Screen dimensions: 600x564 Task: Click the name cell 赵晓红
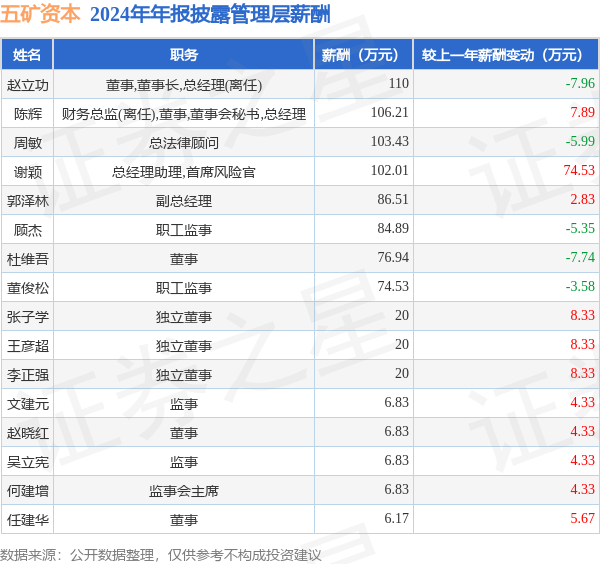pyautogui.click(x=28, y=433)
